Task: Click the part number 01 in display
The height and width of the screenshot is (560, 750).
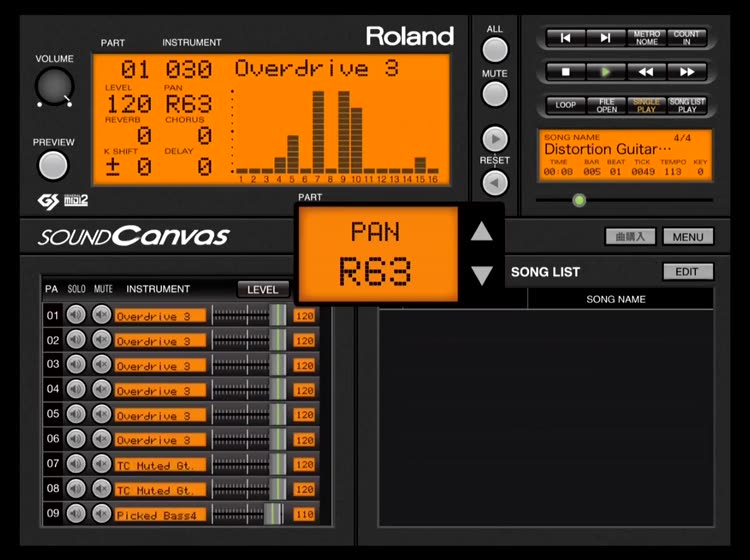Action: (x=134, y=69)
